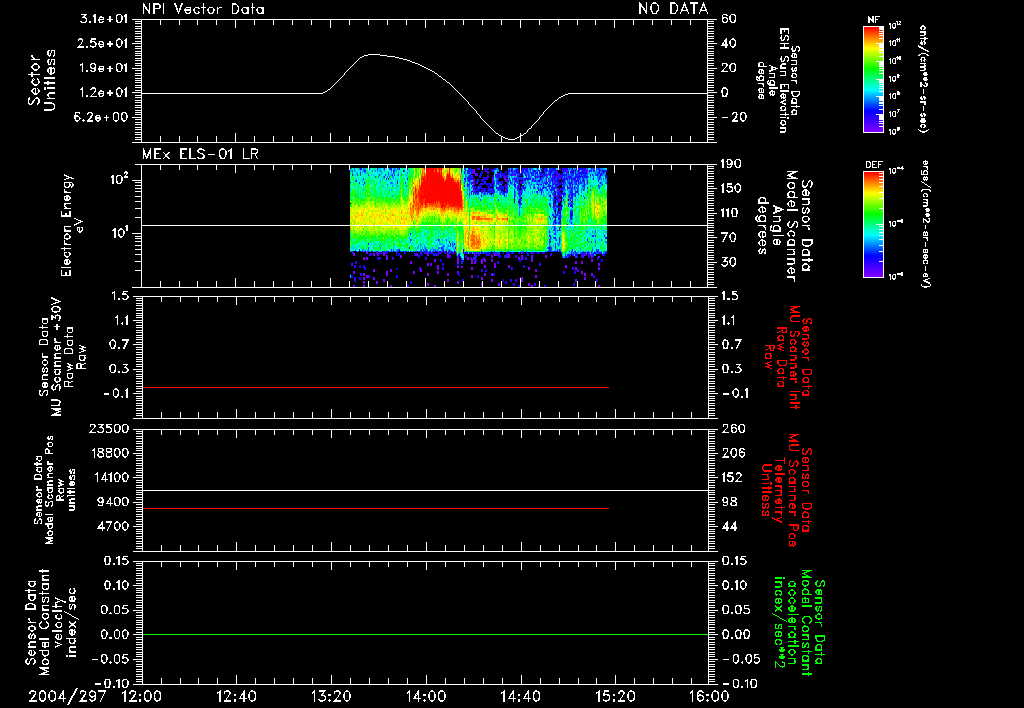
Task: Click the "16:00" time axis label
Action: (x=709, y=696)
